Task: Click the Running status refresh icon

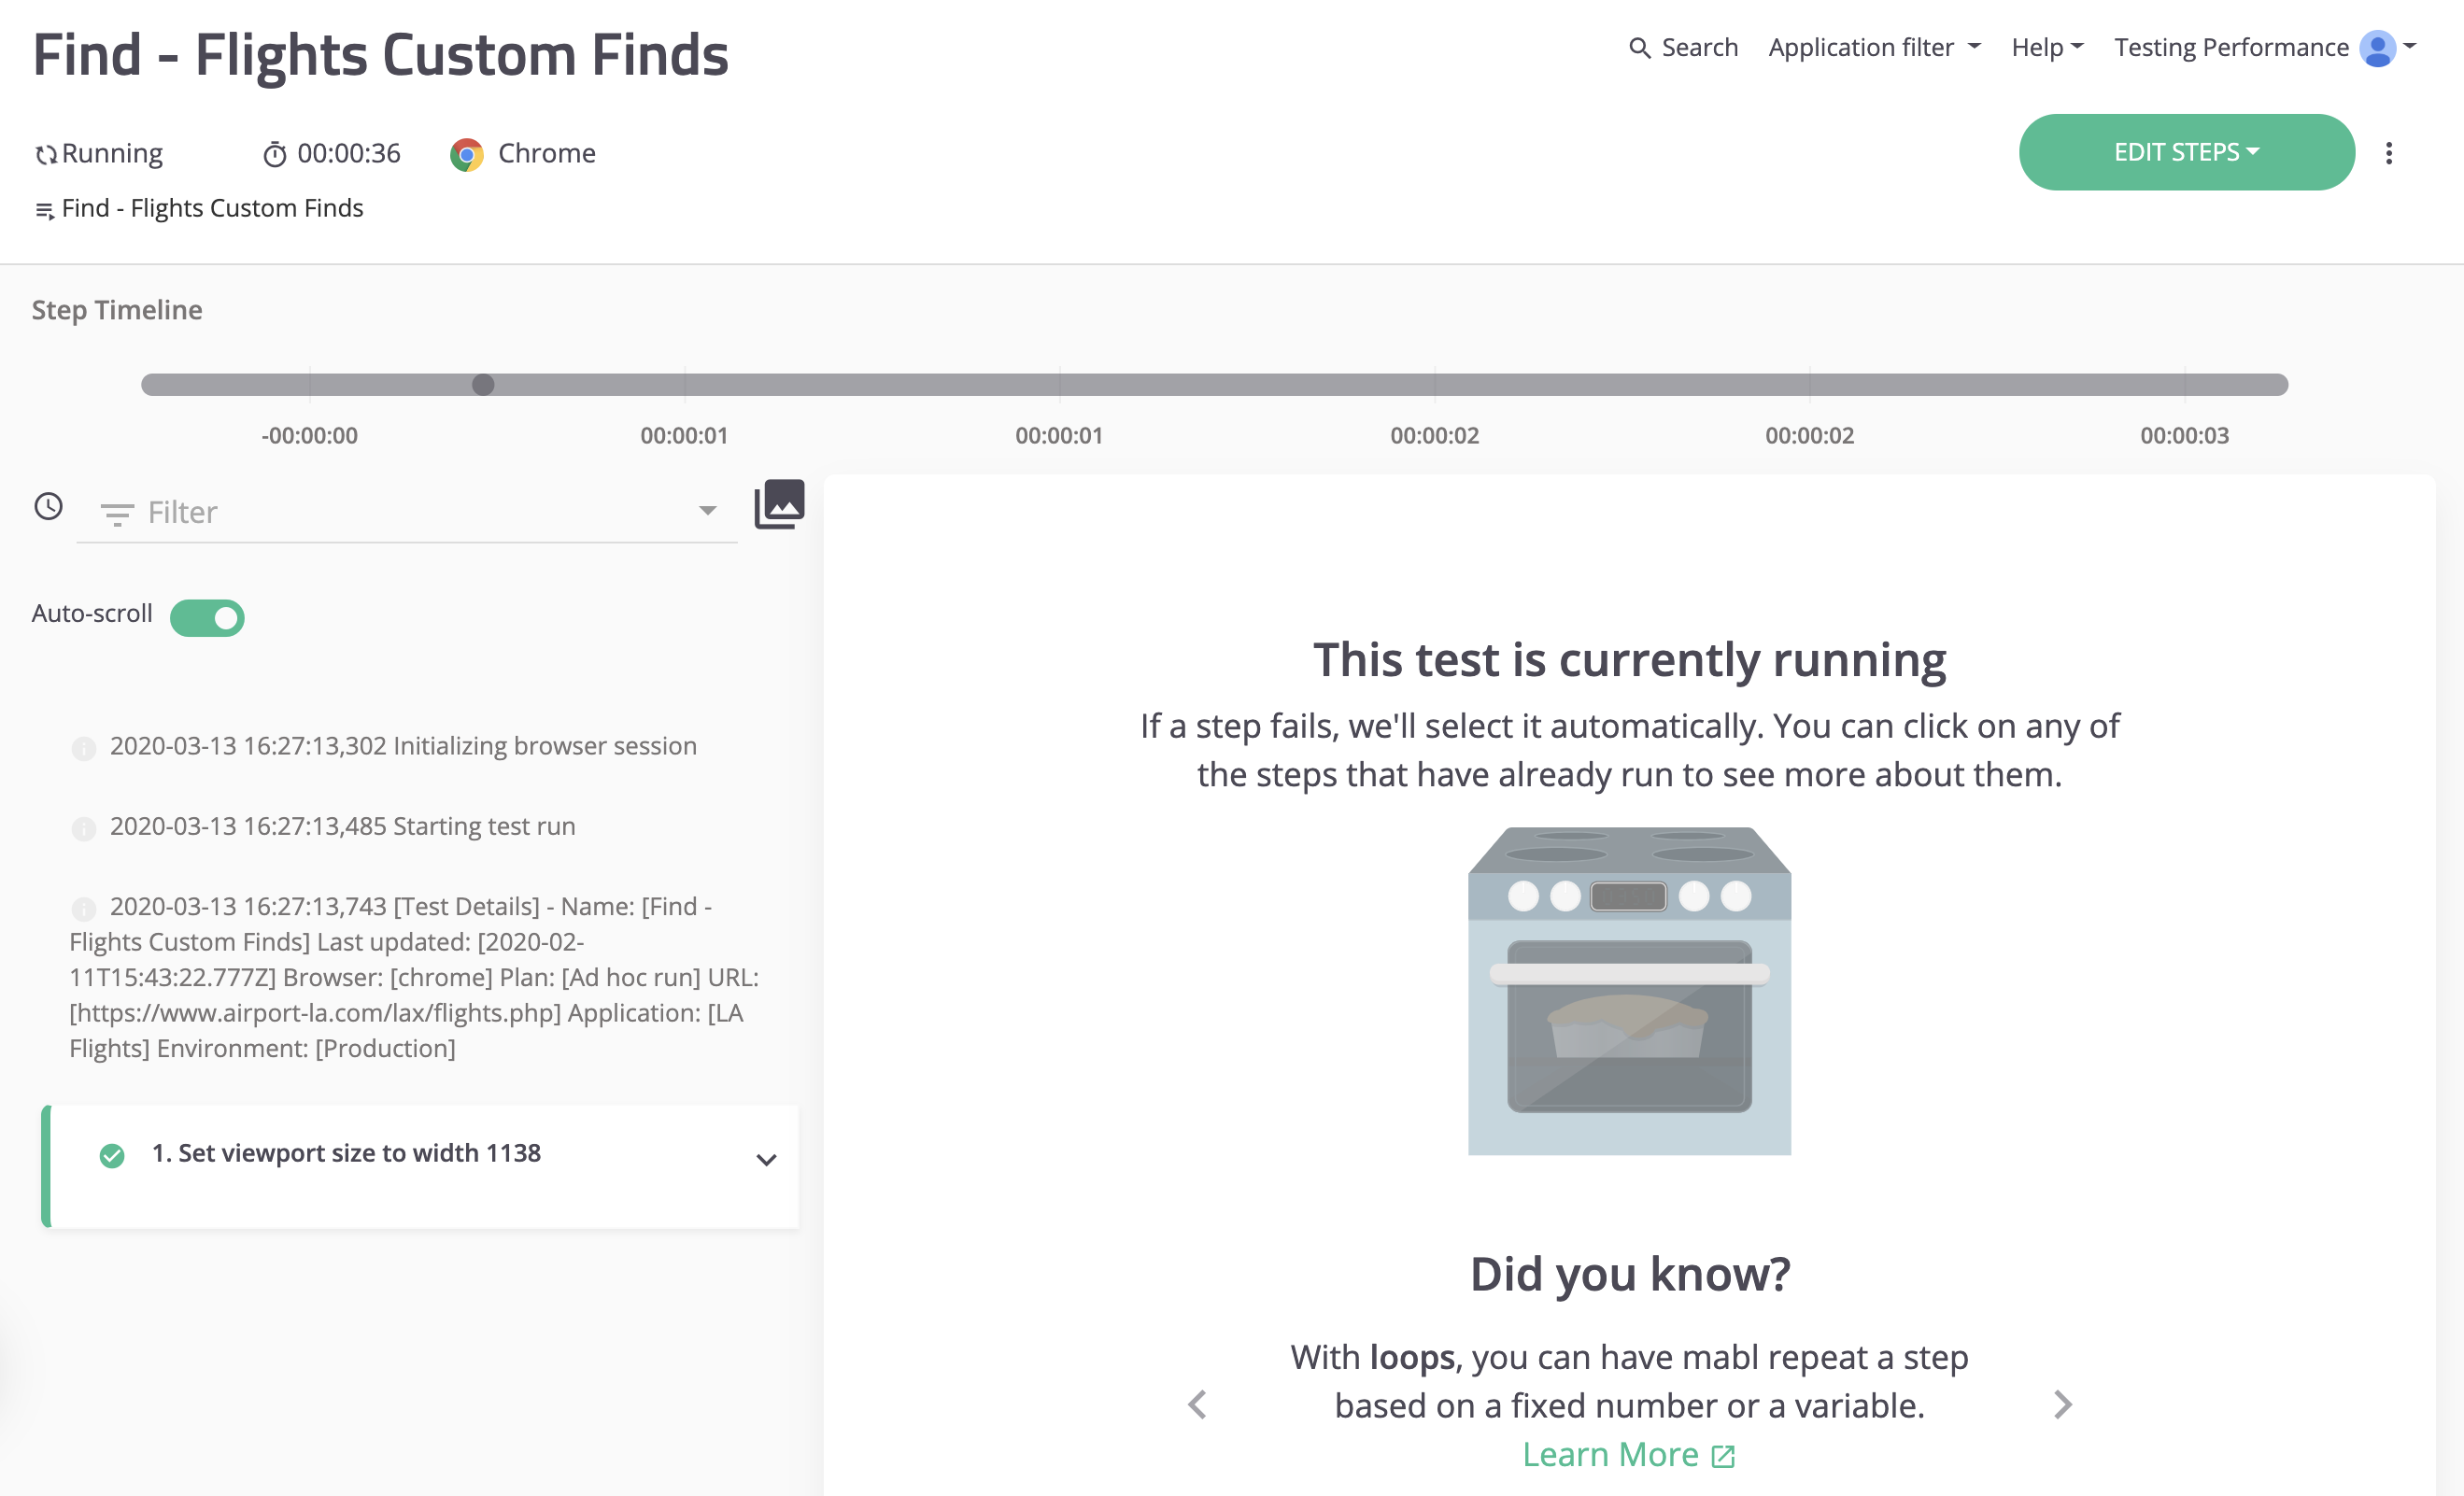Action: (x=46, y=155)
